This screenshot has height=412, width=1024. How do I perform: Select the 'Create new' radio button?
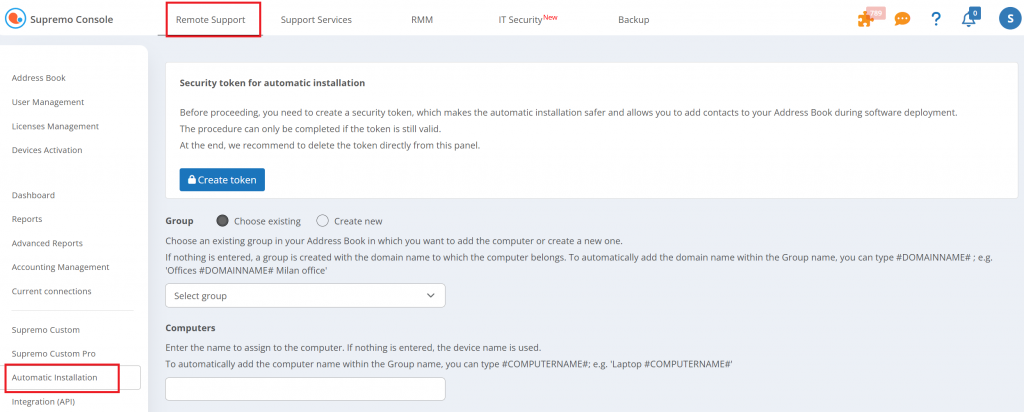[322, 221]
